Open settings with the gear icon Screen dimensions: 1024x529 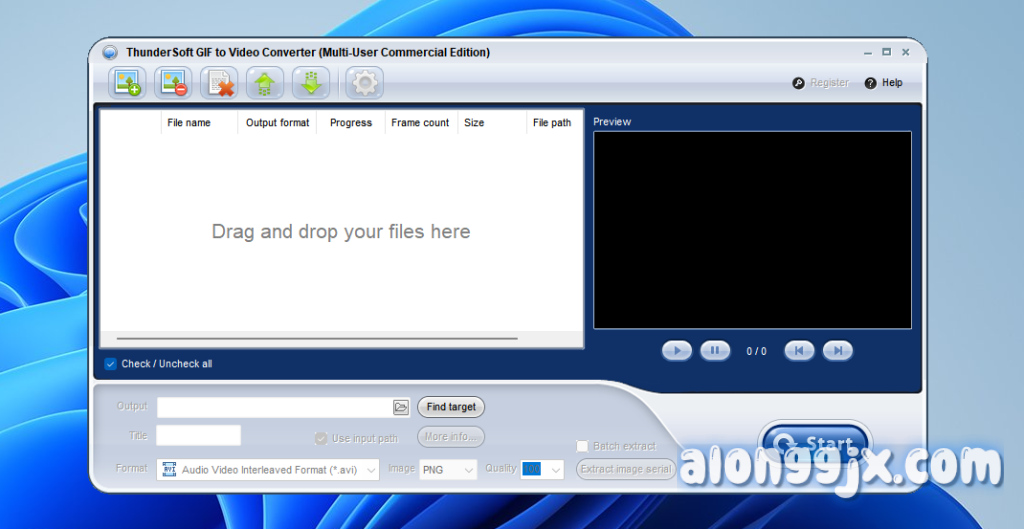[364, 83]
